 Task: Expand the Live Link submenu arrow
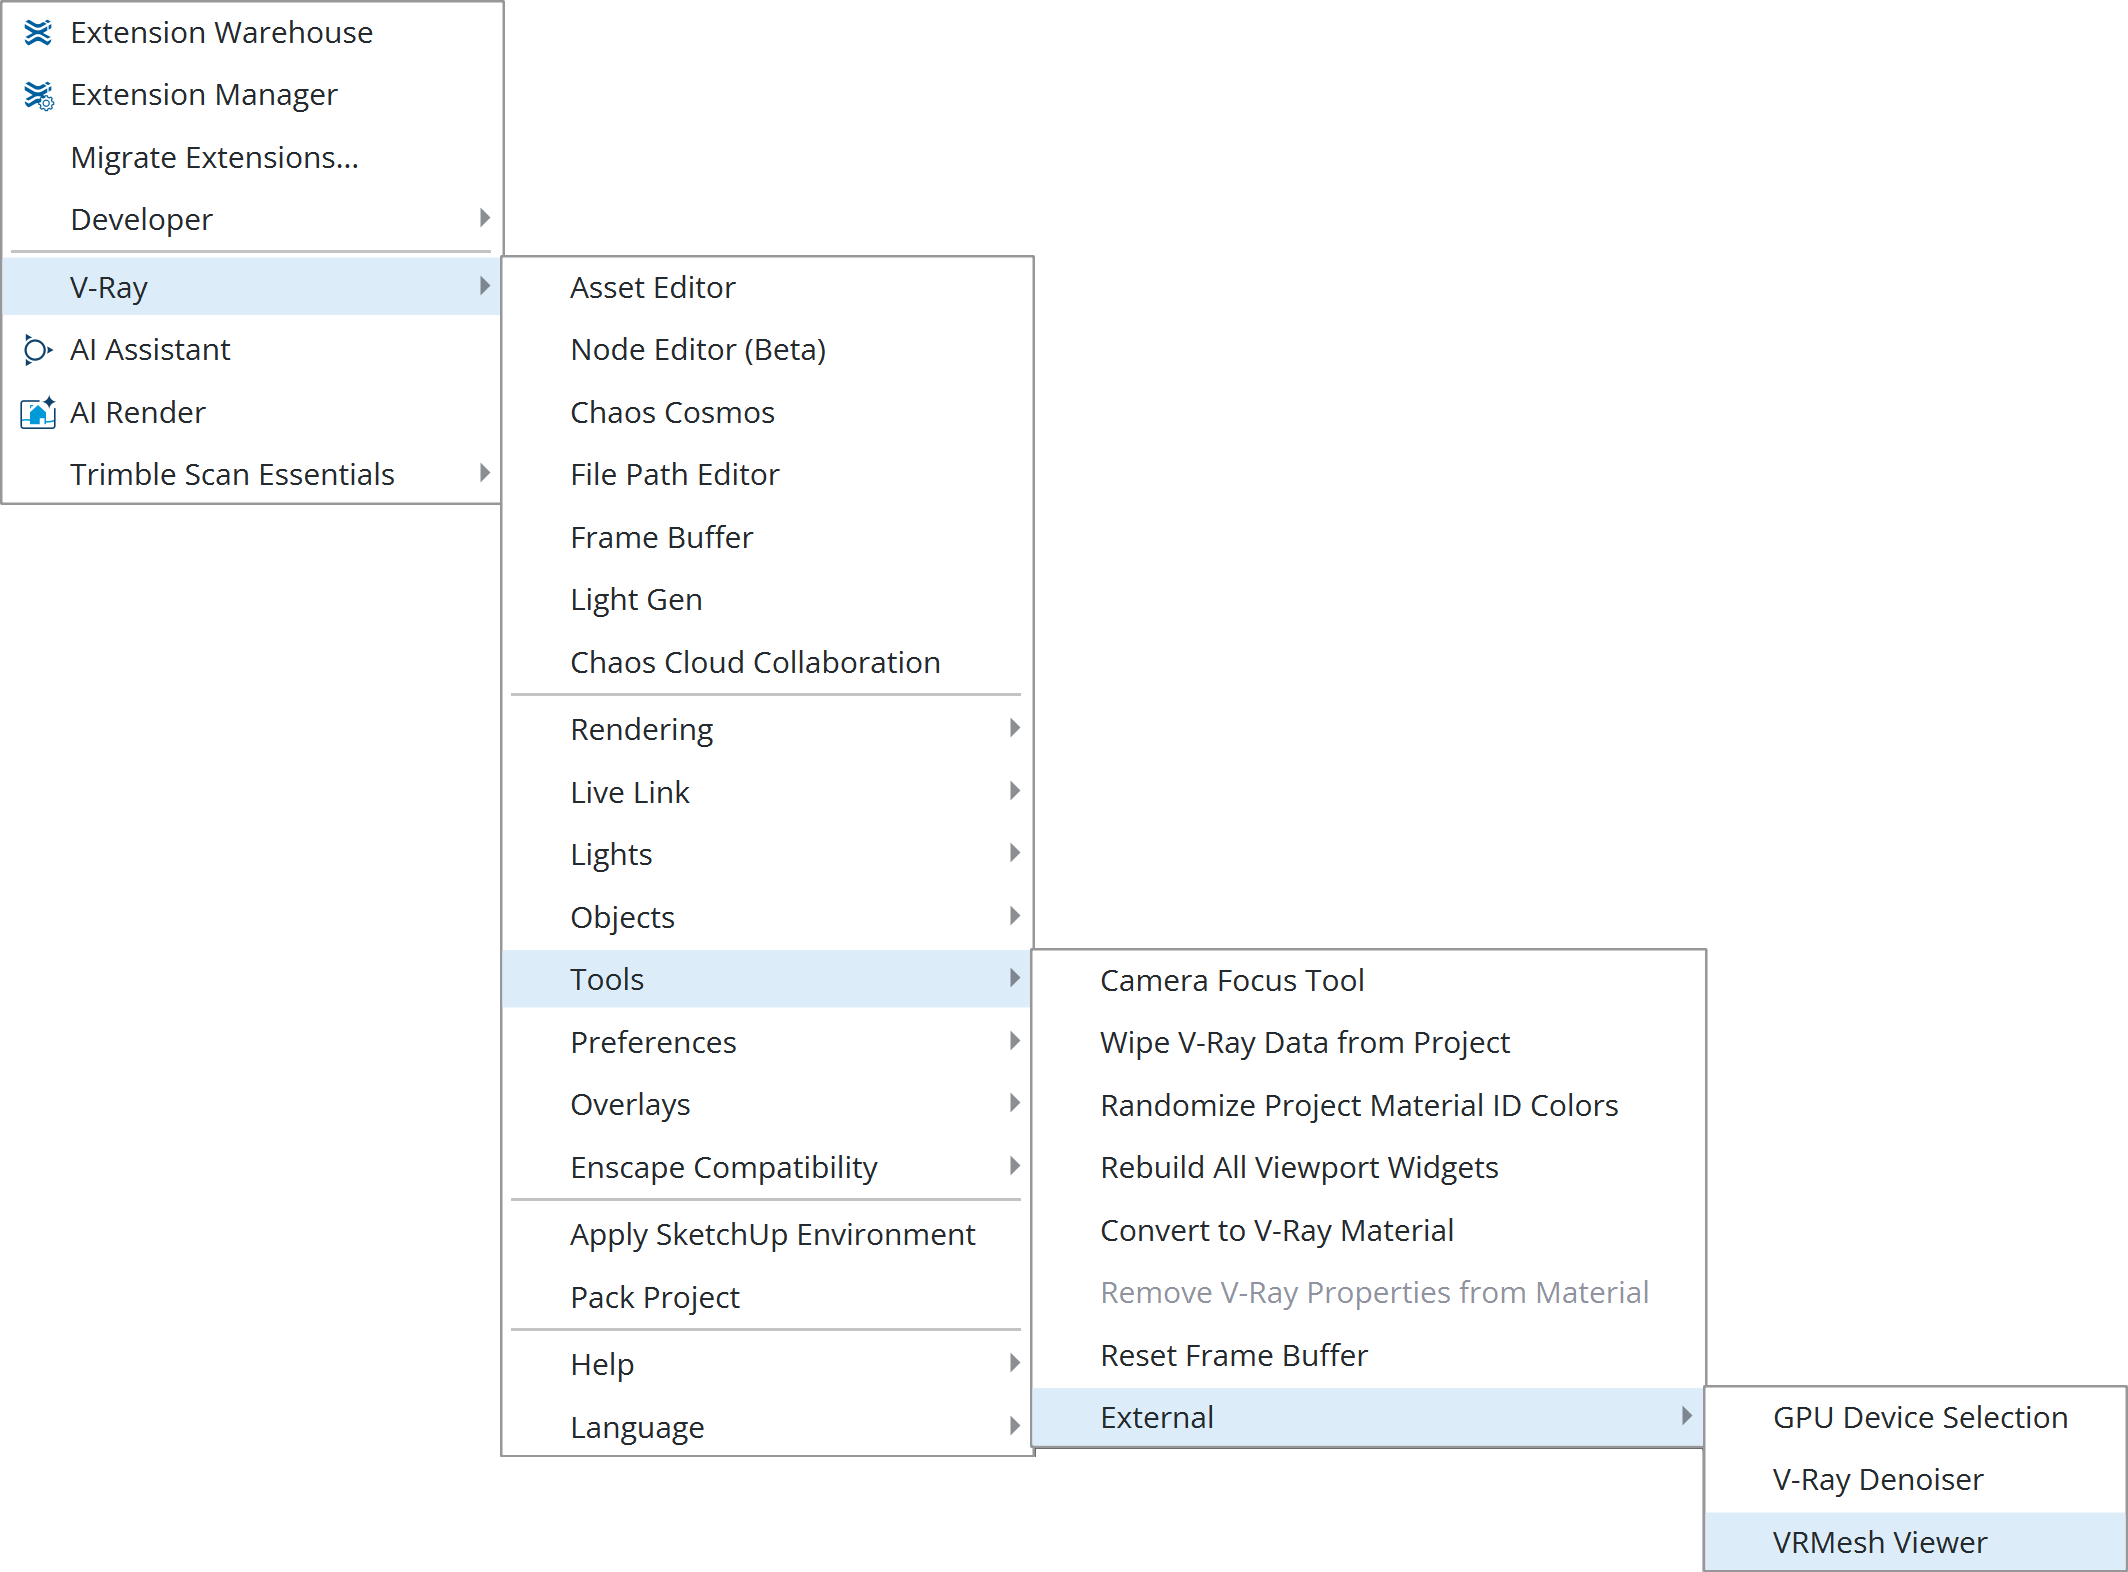(x=1015, y=791)
